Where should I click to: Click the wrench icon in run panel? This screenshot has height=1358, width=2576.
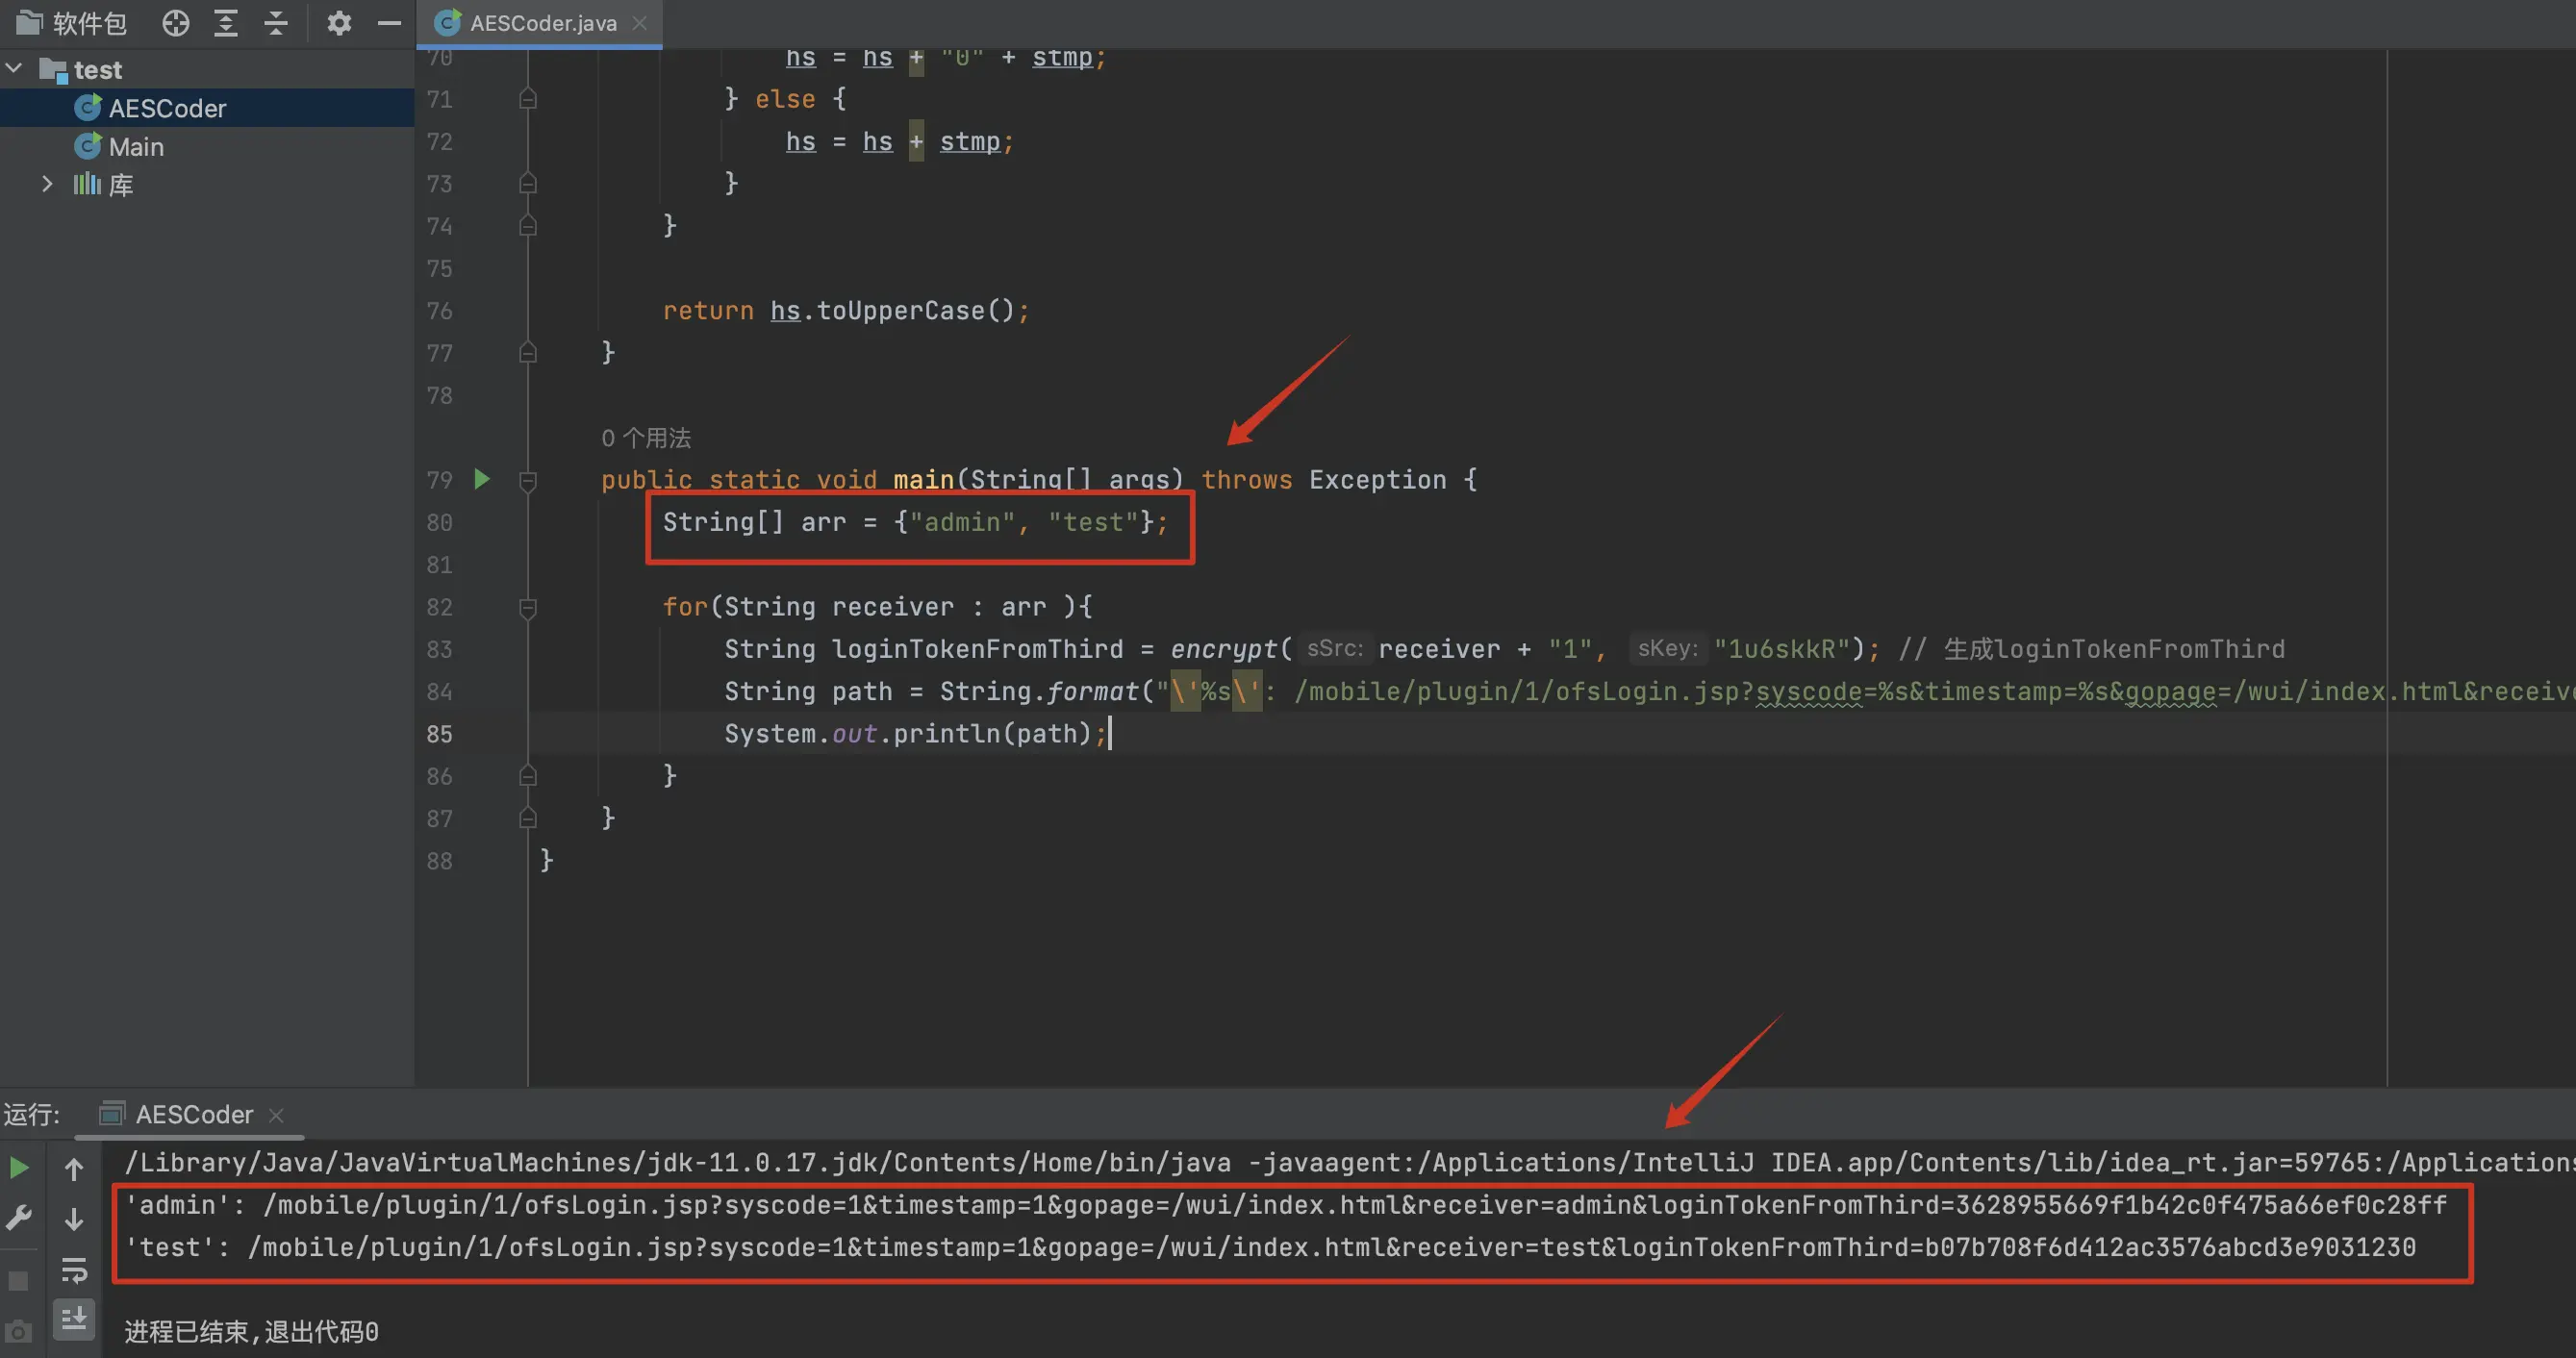(19, 1218)
